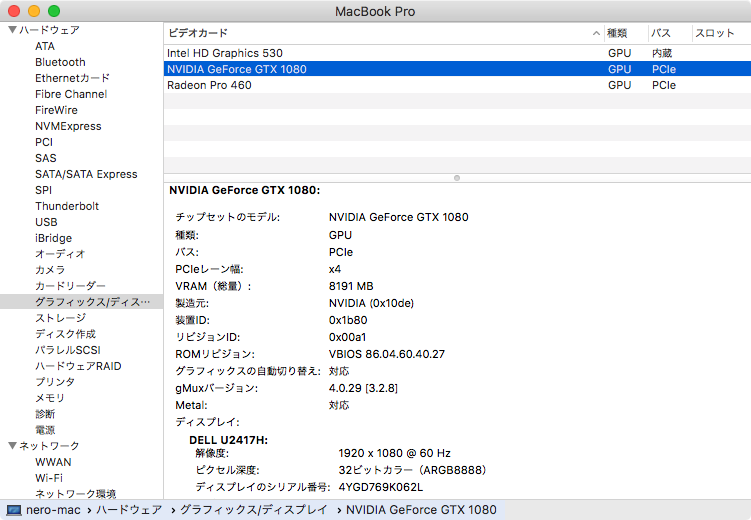Viewport: 751px width, 520px height.
Task: Click the device ID value 0x1b80
Action: [x=348, y=320]
